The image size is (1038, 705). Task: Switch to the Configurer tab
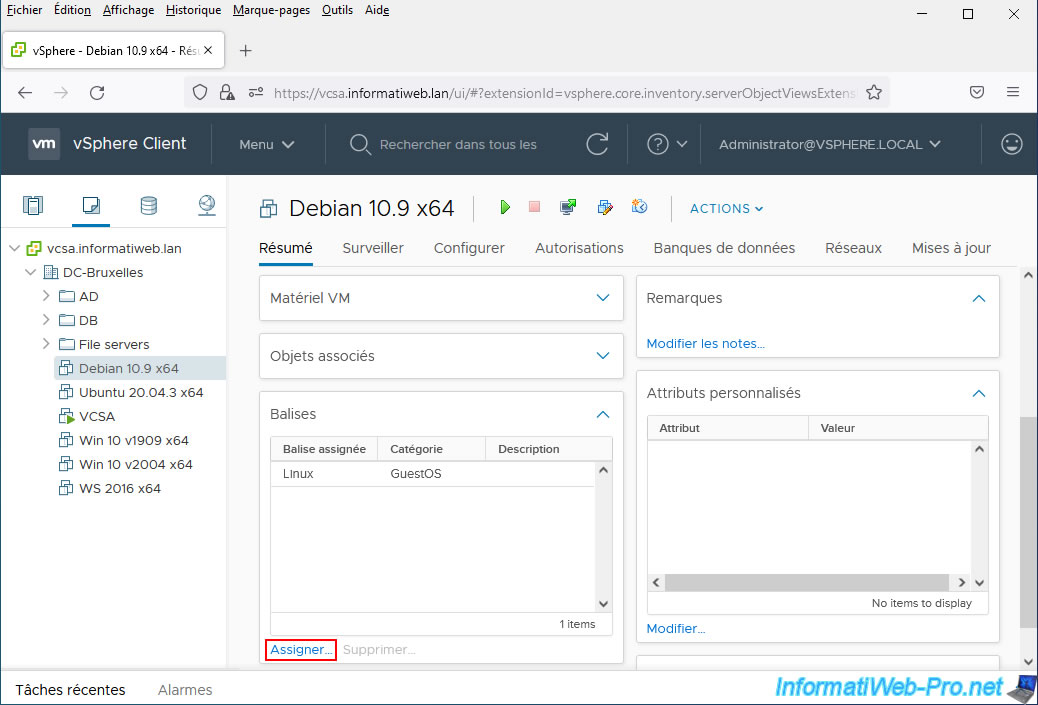click(469, 248)
